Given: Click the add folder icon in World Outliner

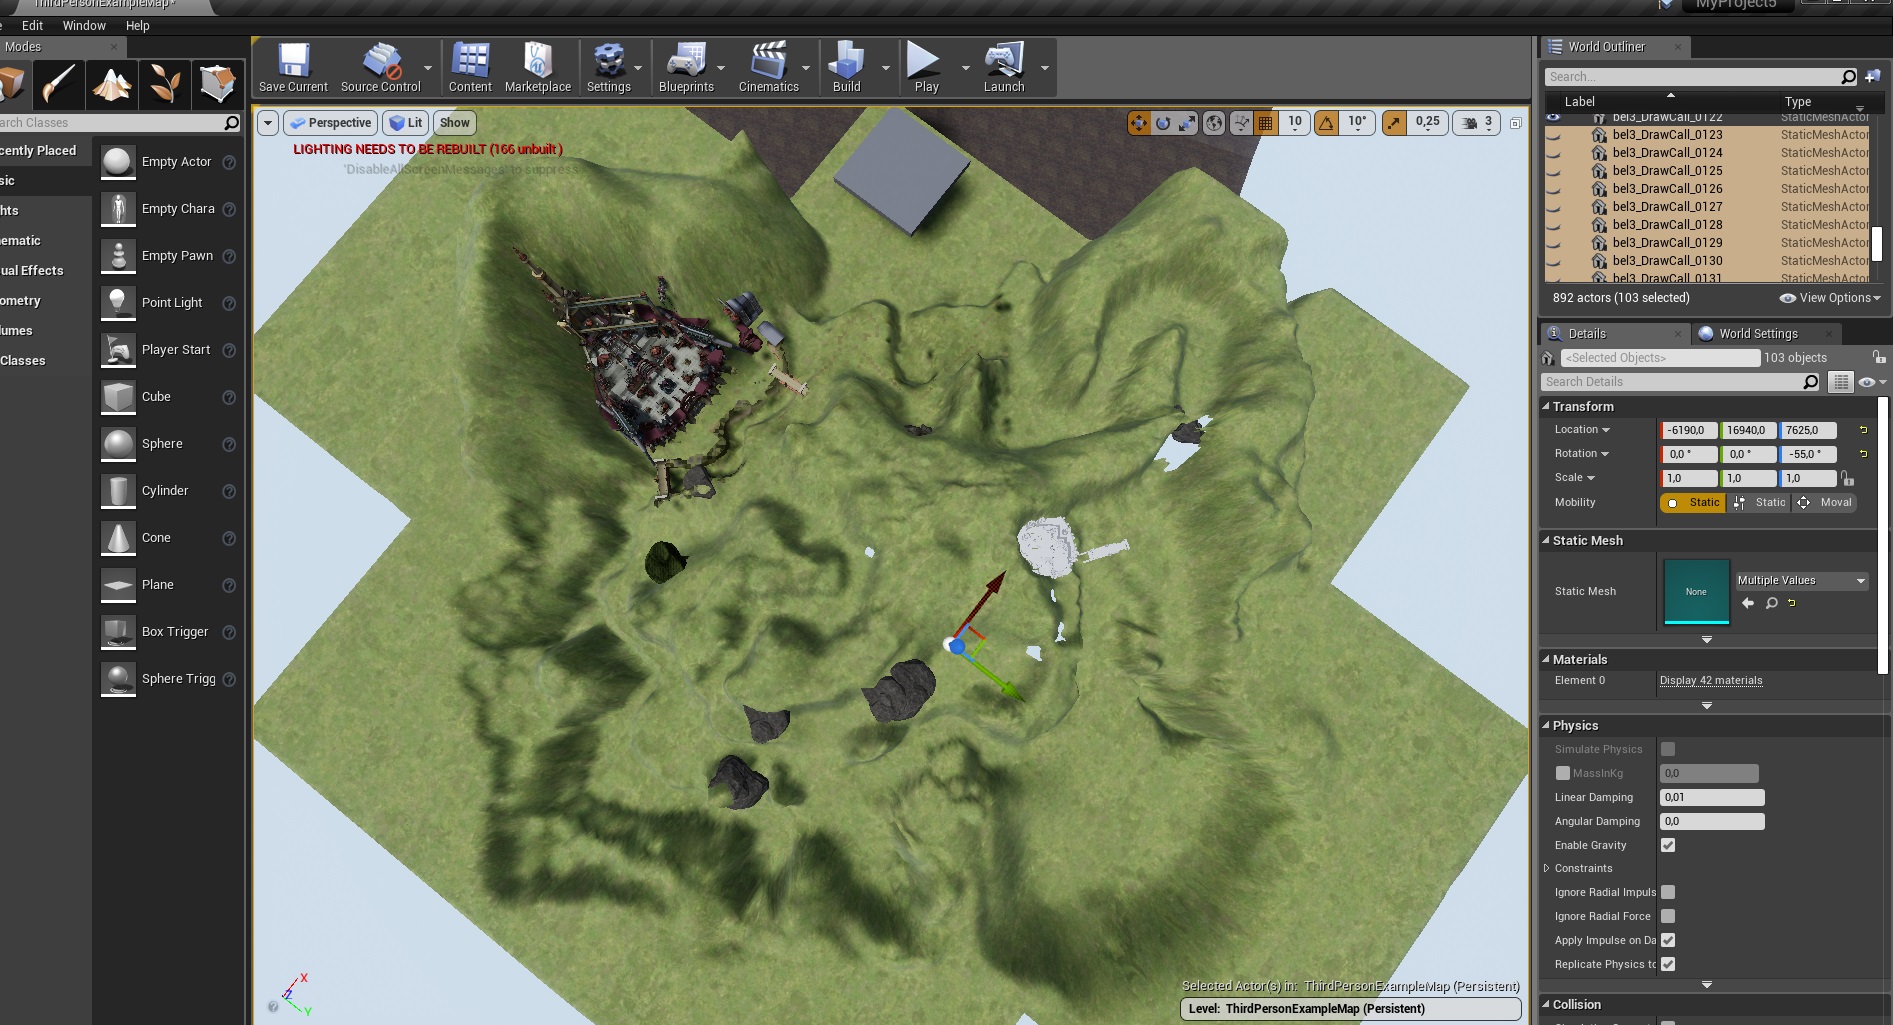Looking at the screenshot, I should 1872,76.
